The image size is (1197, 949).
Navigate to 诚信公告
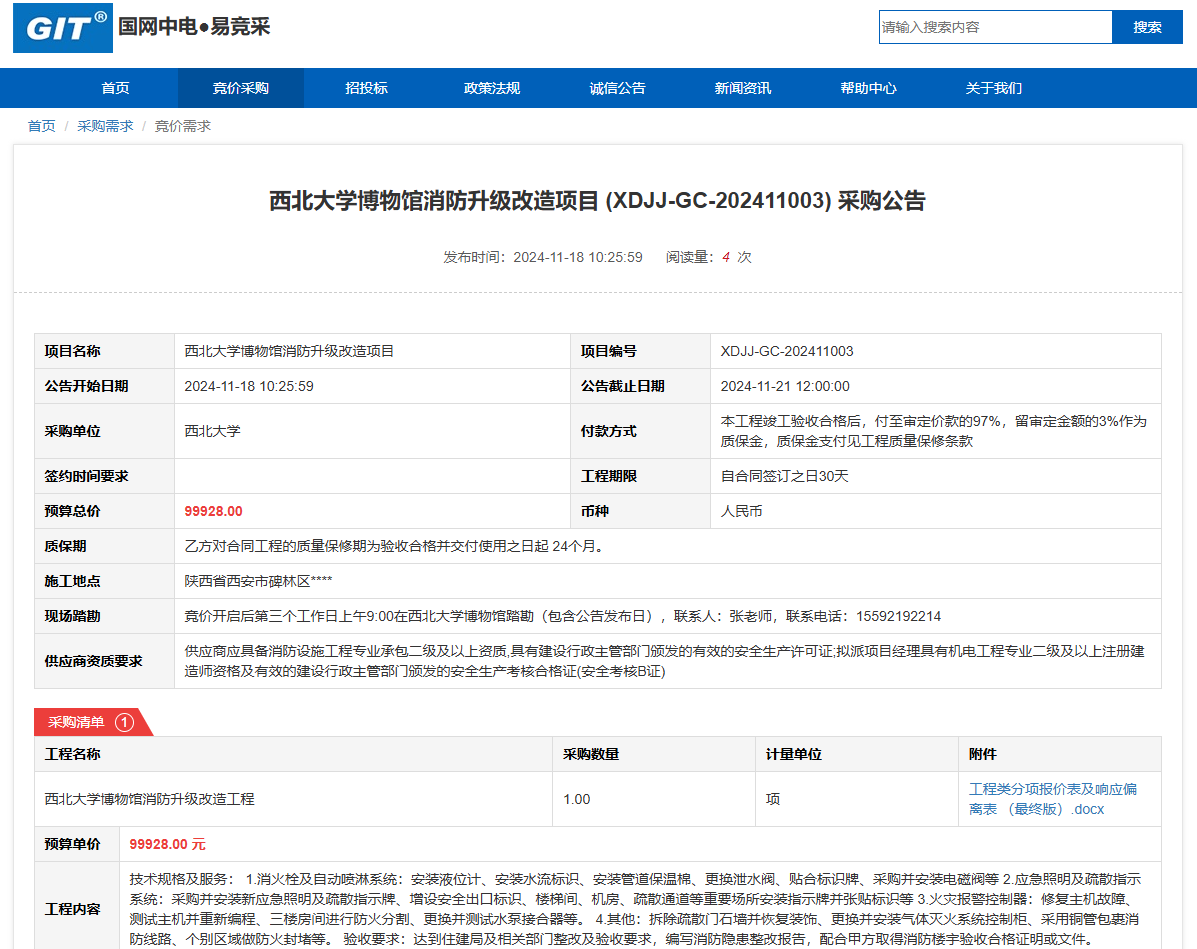pyautogui.click(x=617, y=88)
